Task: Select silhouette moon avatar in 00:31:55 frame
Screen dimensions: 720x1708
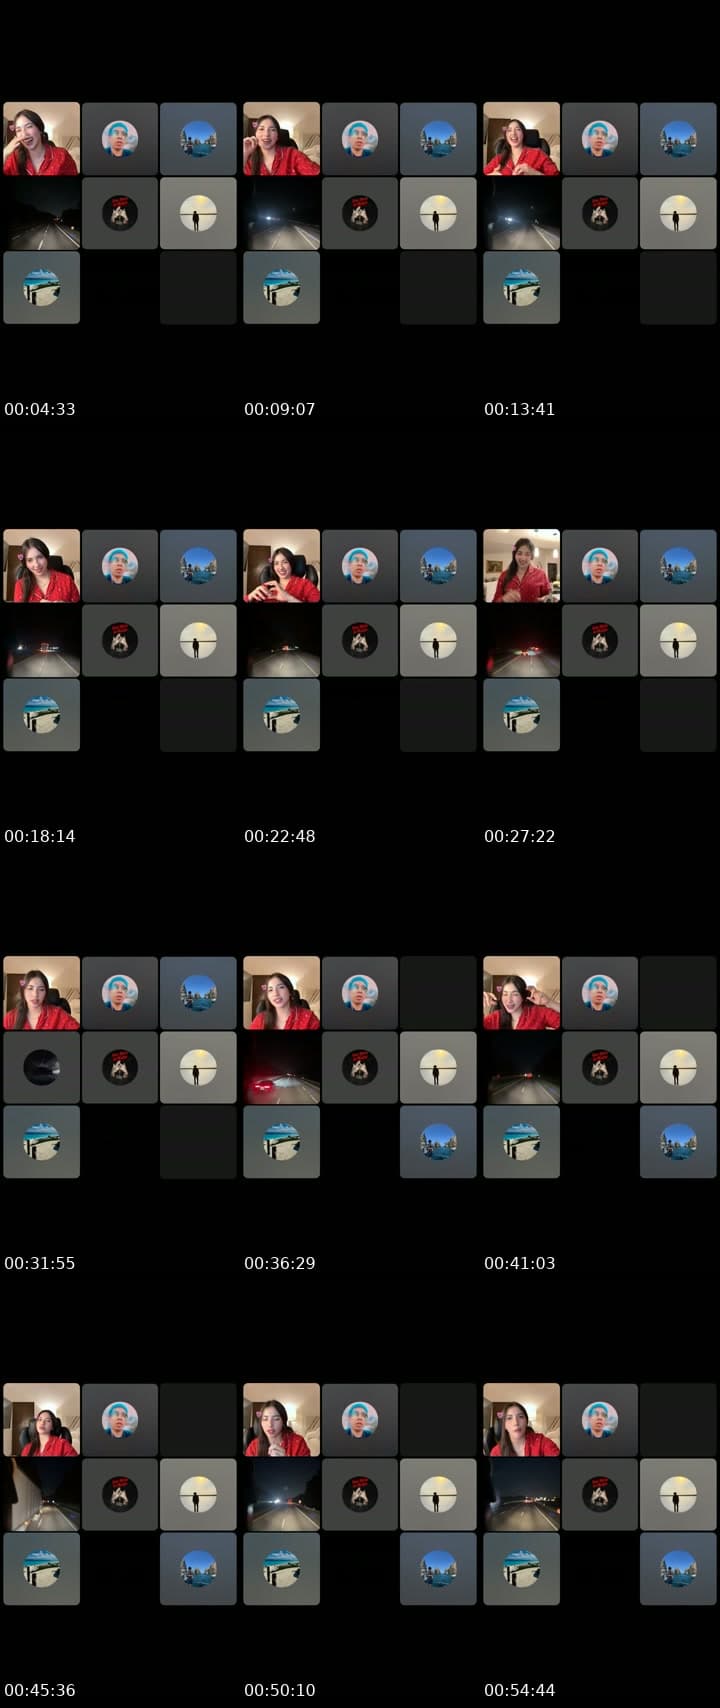Action: 198,1067
